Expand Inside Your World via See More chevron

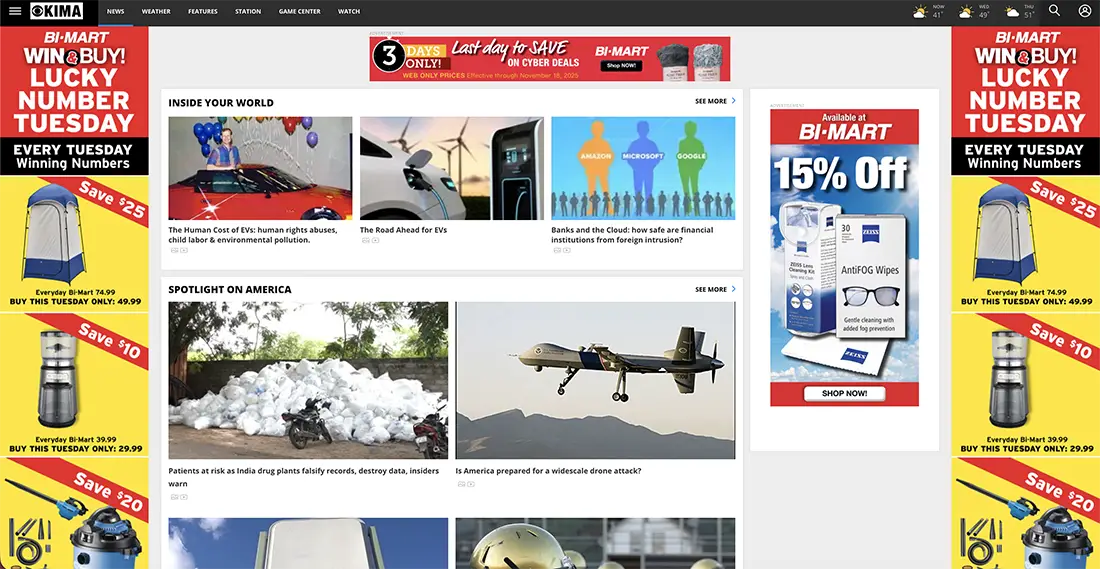tap(733, 101)
